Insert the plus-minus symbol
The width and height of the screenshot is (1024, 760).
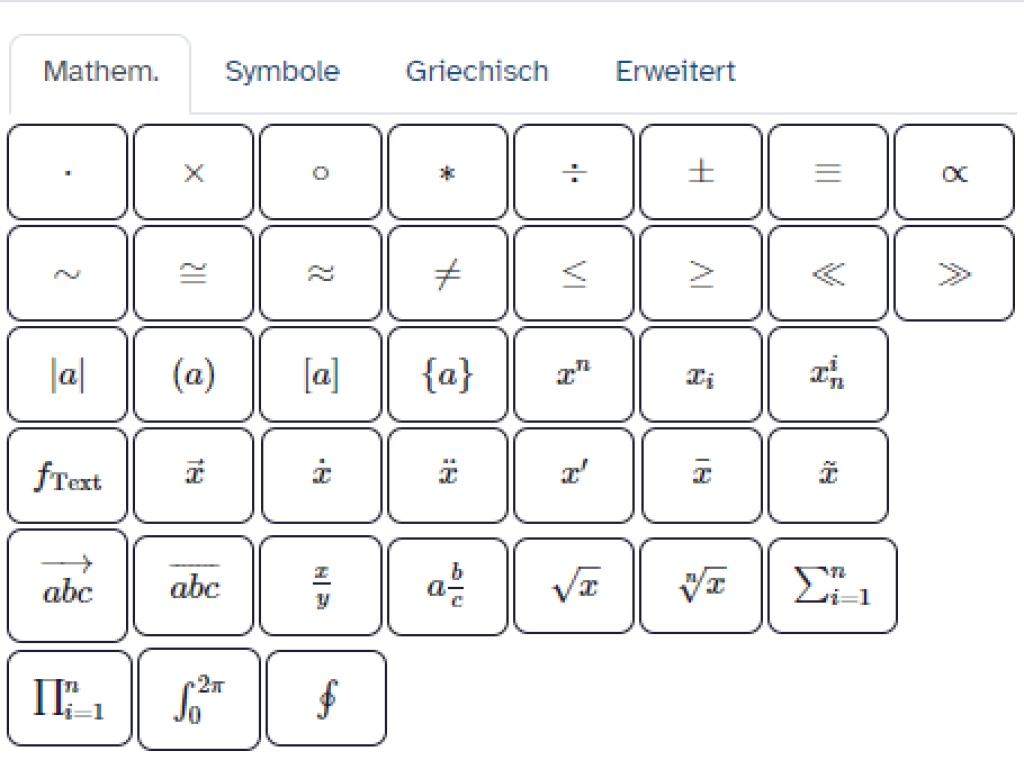coord(700,172)
